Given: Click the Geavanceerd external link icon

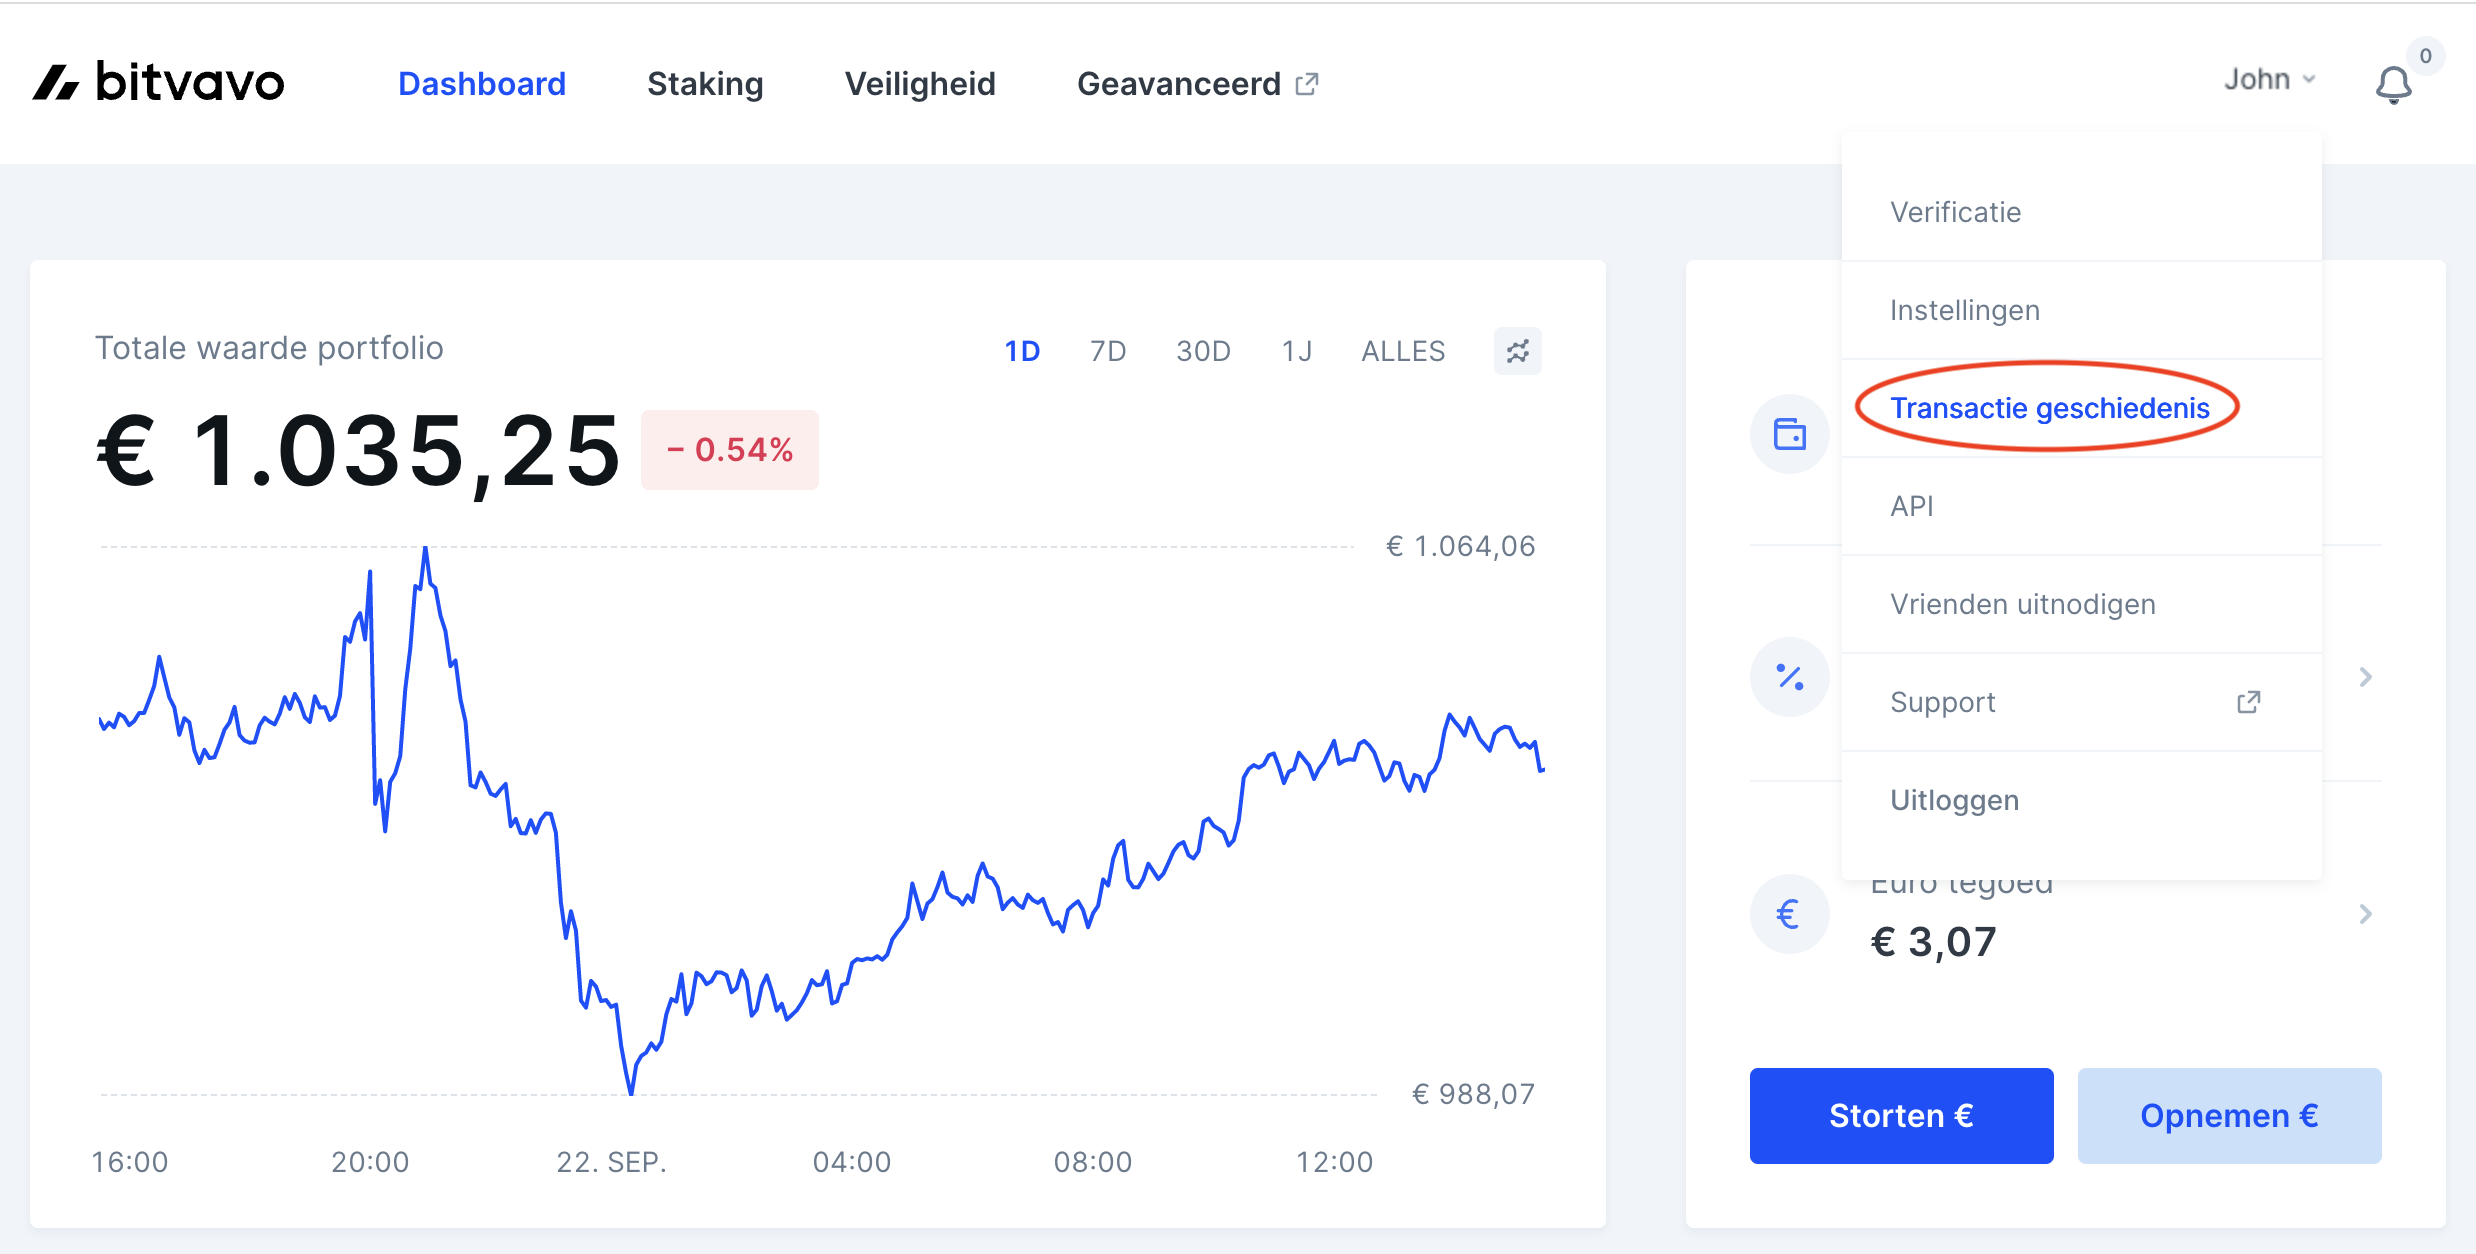Looking at the screenshot, I should coord(1307,84).
